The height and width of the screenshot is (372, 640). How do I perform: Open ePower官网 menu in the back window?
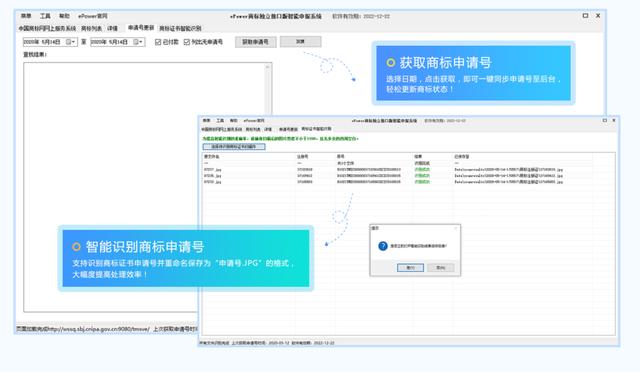point(93,16)
